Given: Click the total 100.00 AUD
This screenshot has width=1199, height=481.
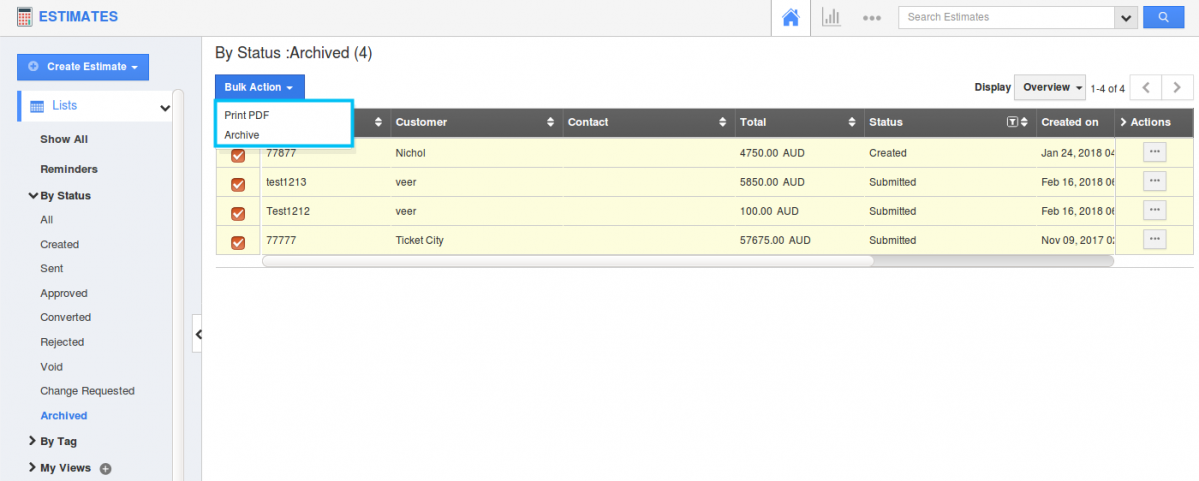Looking at the screenshot, I should click(x=769, y=211).
